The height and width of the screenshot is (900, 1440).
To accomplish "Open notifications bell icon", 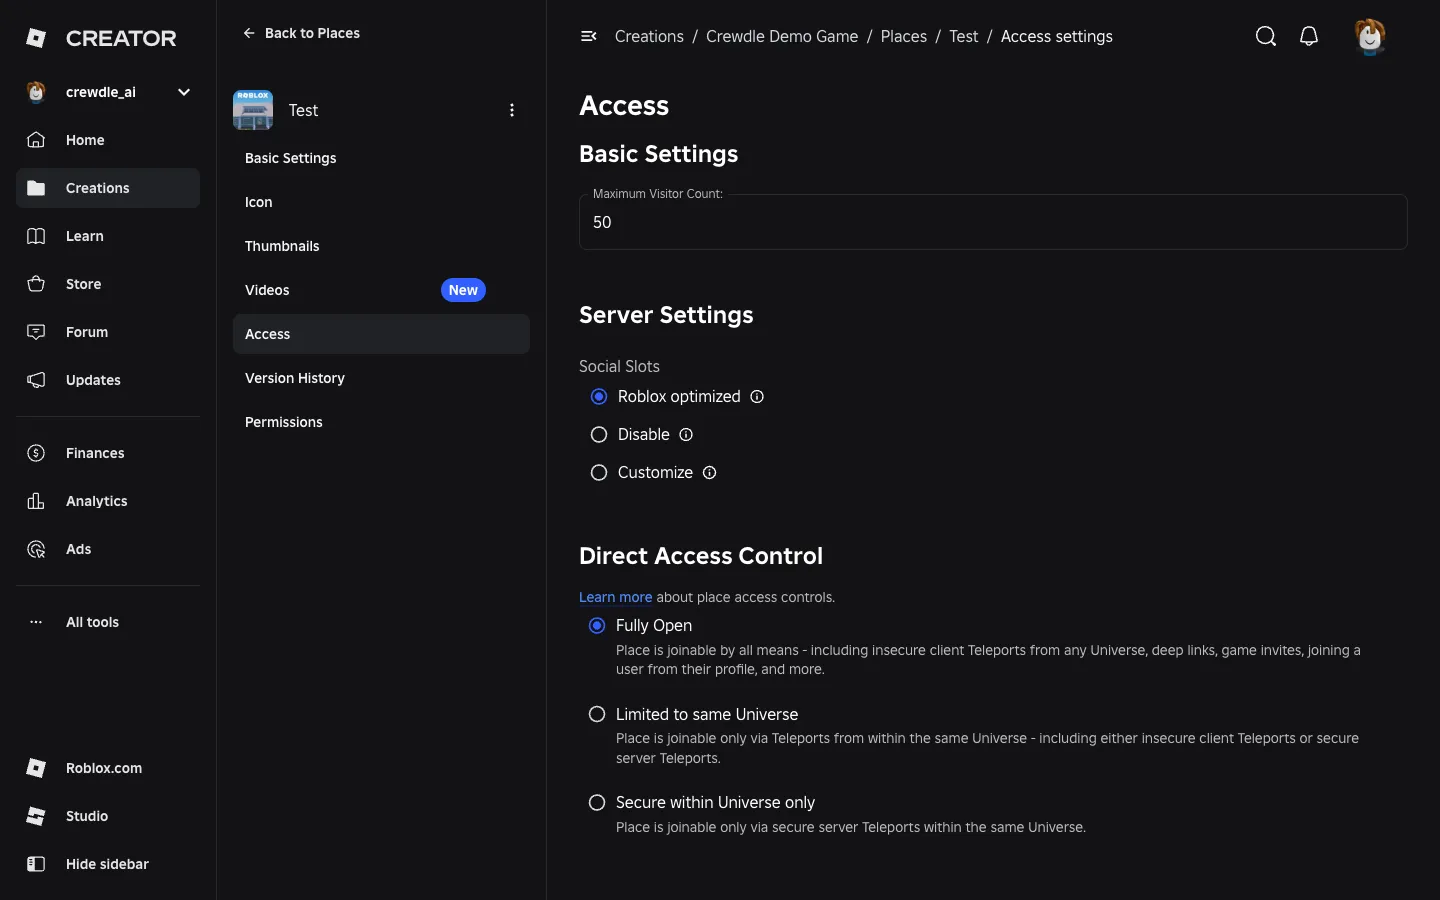I will pos(1309,37).
